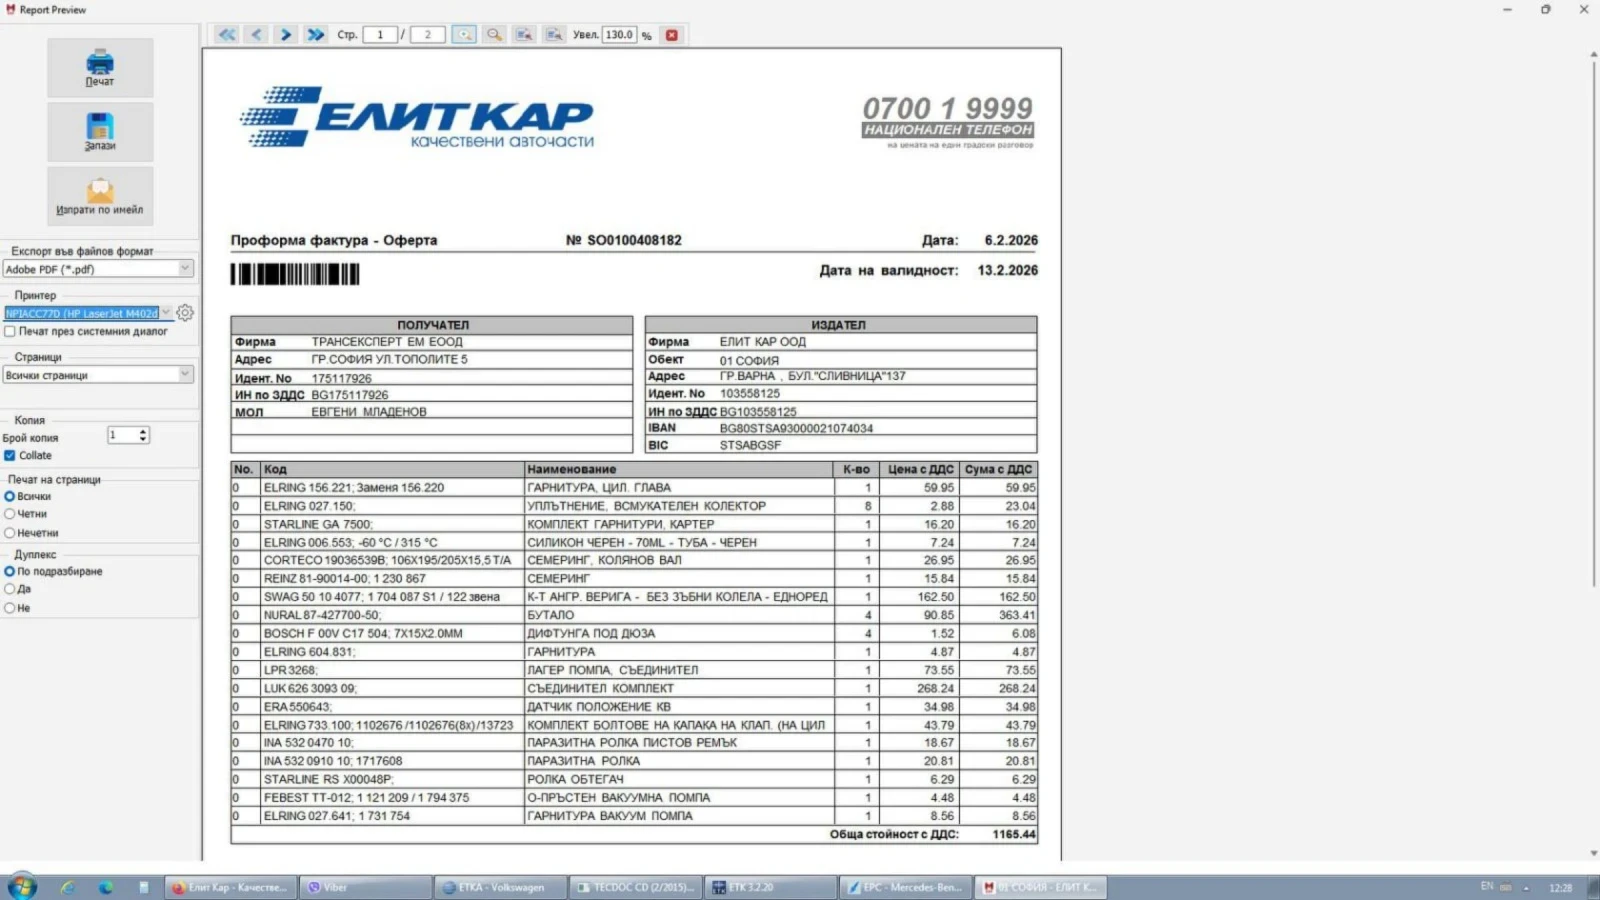Select duplex По подразбиране option
Viewport: 1600px width, 900px height.
pos(10,572)
